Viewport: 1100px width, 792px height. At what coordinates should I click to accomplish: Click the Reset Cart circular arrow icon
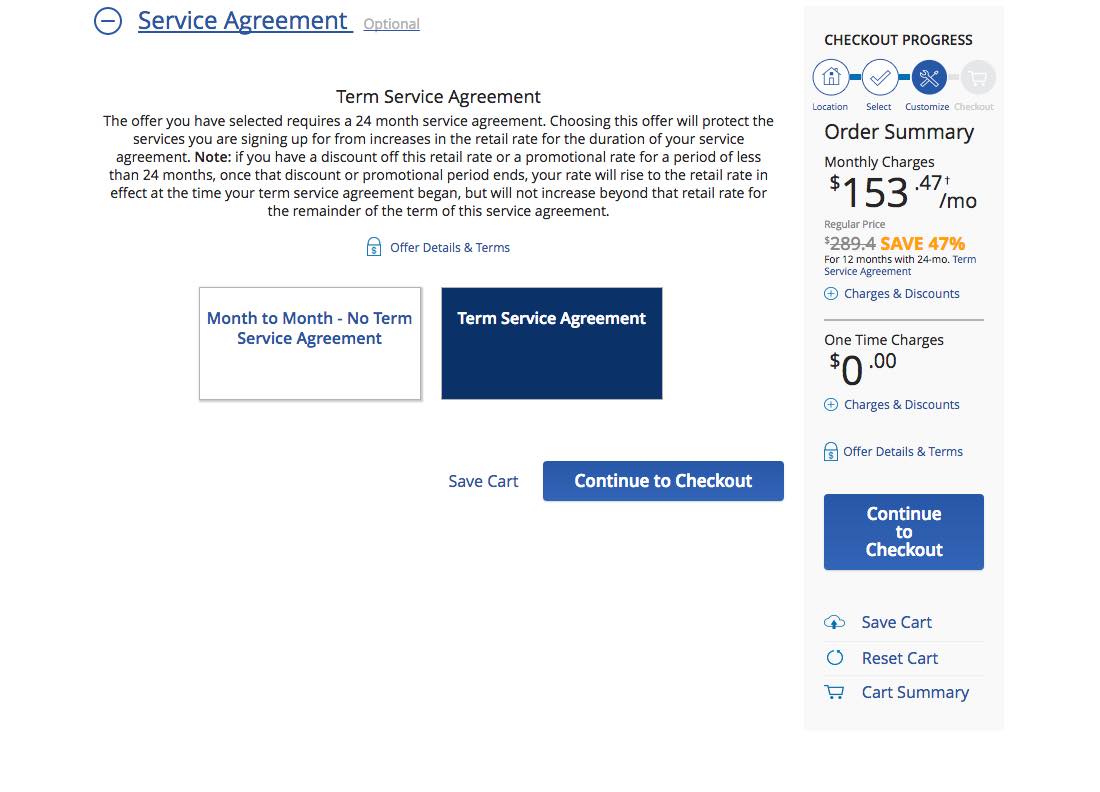pyautogui.click(x=834, y=658)
